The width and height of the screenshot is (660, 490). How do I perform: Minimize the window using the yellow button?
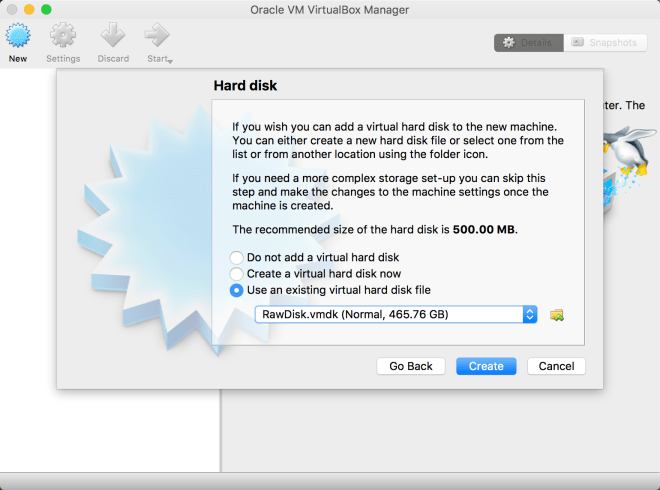click(x=28, y=9)
